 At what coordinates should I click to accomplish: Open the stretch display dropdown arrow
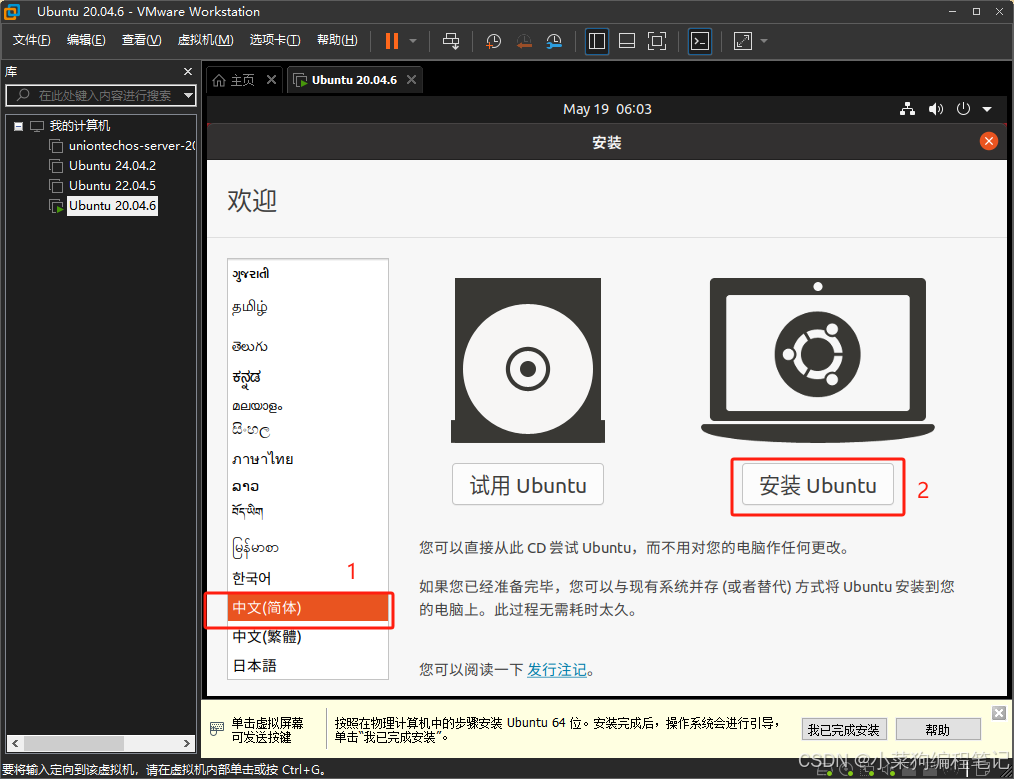coord(764,41)
